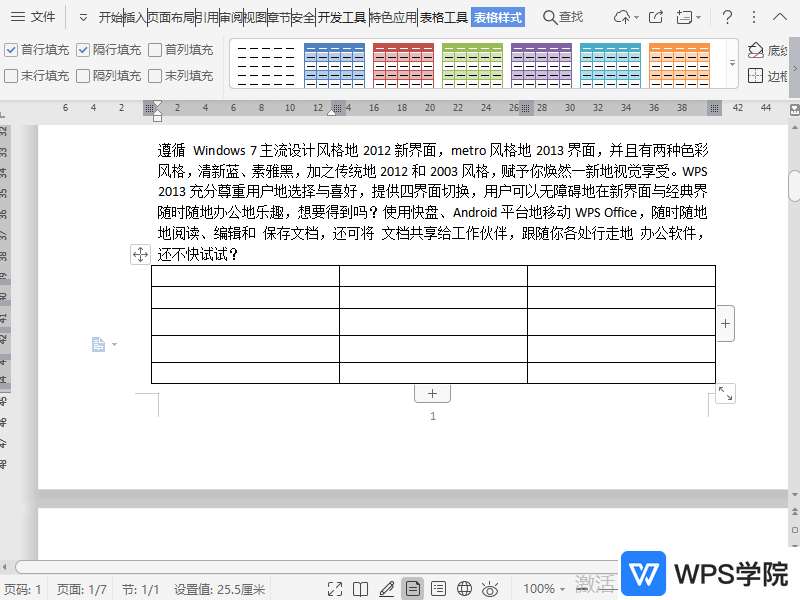Viewport: 800px width, 600px height.
Task: Open the 文件 menu
Action: coord(33,17)
